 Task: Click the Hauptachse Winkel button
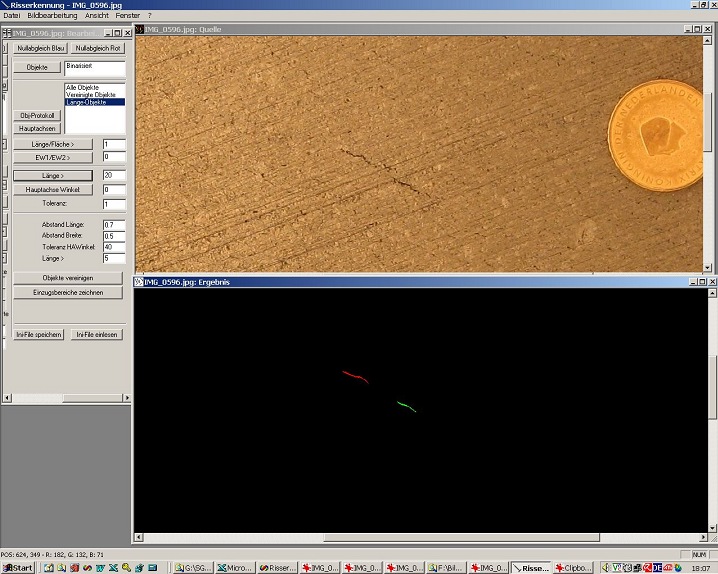pyautogui.click(x=53, y=190)
